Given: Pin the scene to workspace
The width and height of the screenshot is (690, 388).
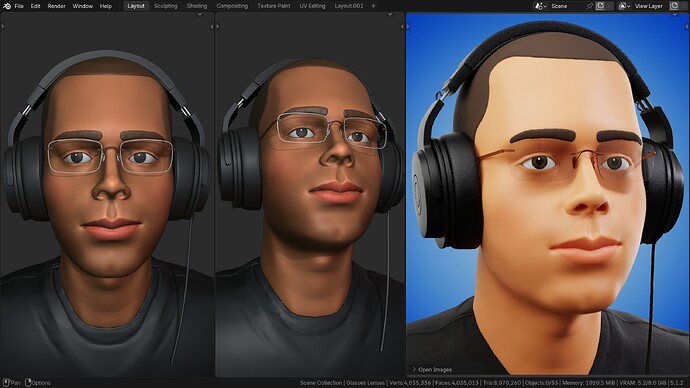Looking at the screenshot, I should pyautogui.click(x=590, y=6).
